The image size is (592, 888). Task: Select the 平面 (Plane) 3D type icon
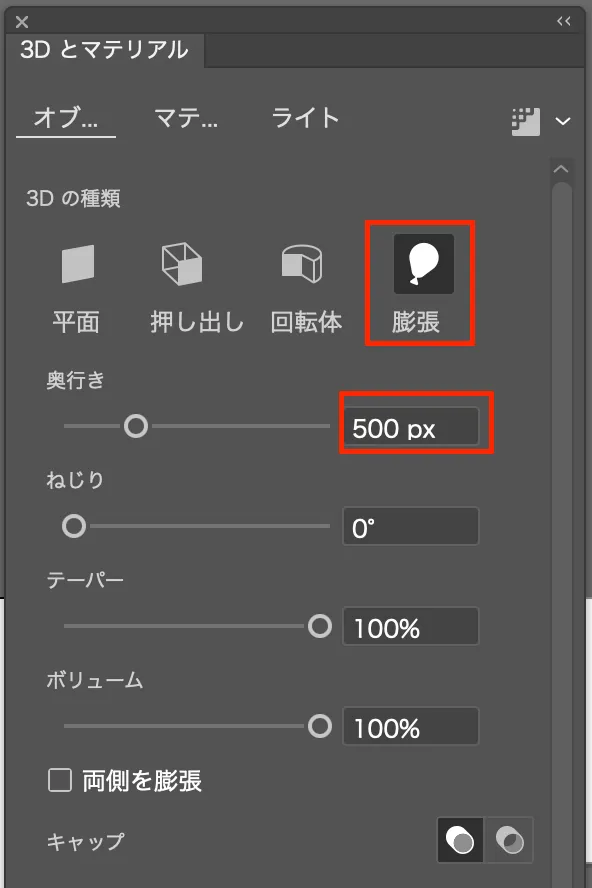[78, 264]
